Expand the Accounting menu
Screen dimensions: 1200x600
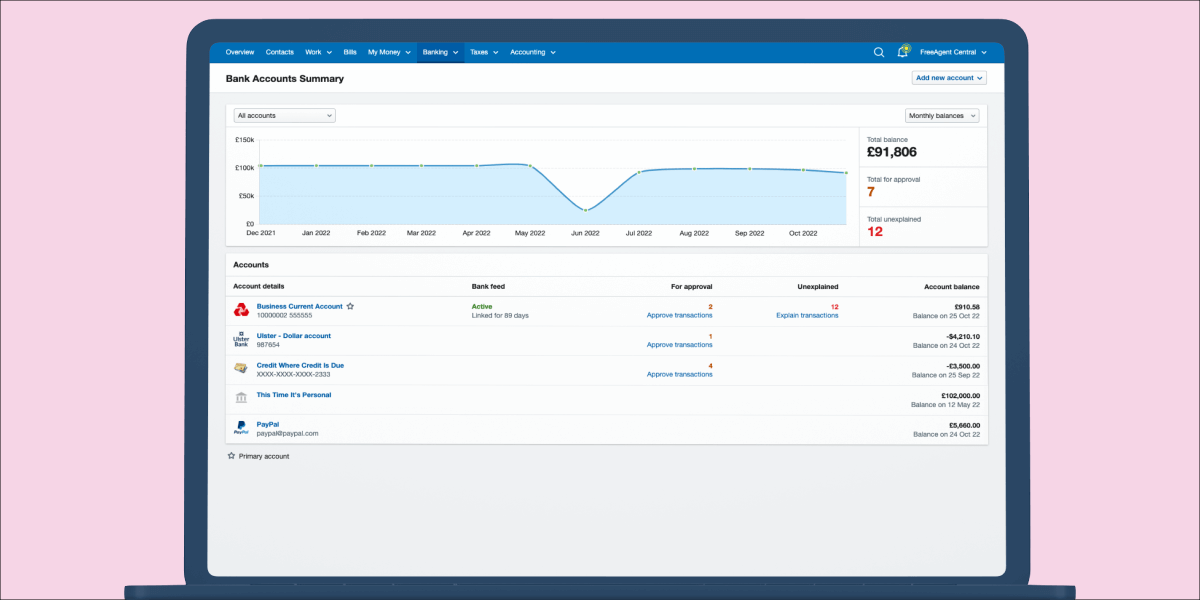pos(532,52)
